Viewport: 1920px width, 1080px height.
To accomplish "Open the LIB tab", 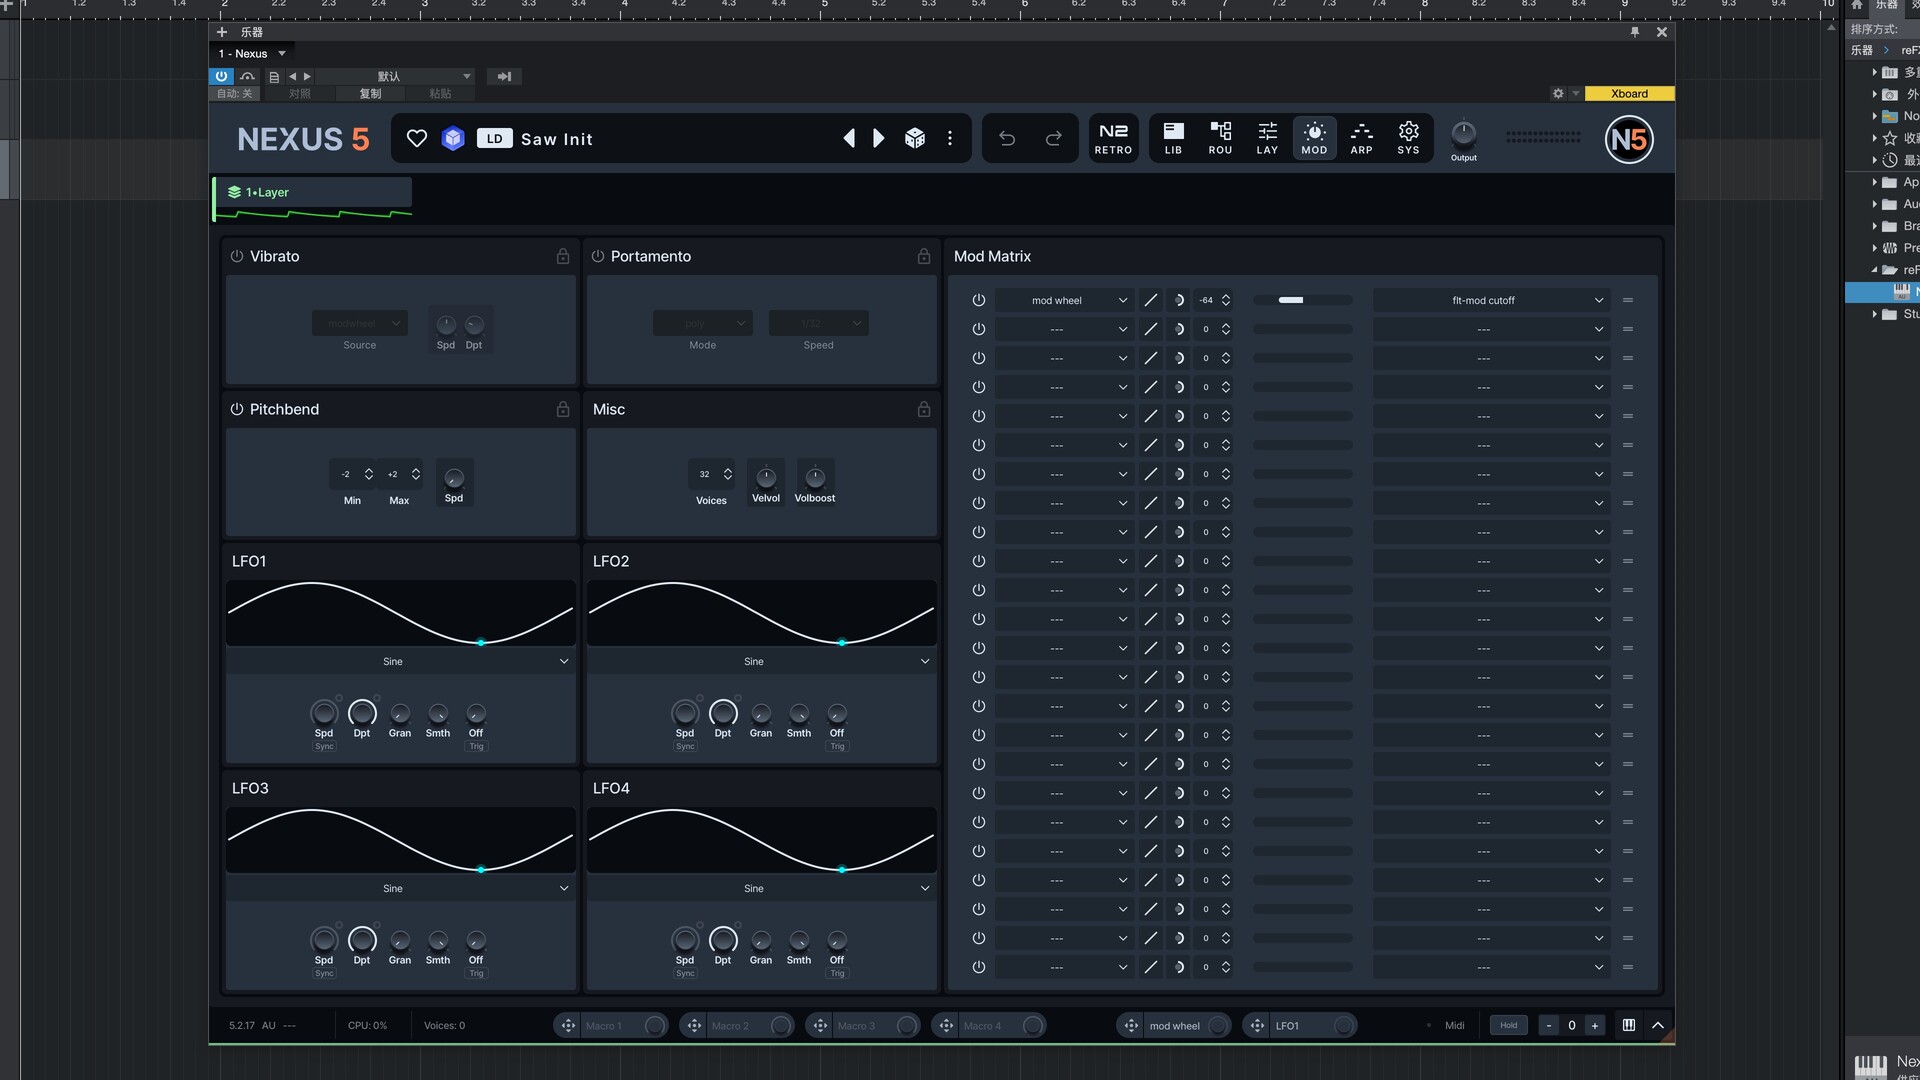I will (x=1173, y=138).
